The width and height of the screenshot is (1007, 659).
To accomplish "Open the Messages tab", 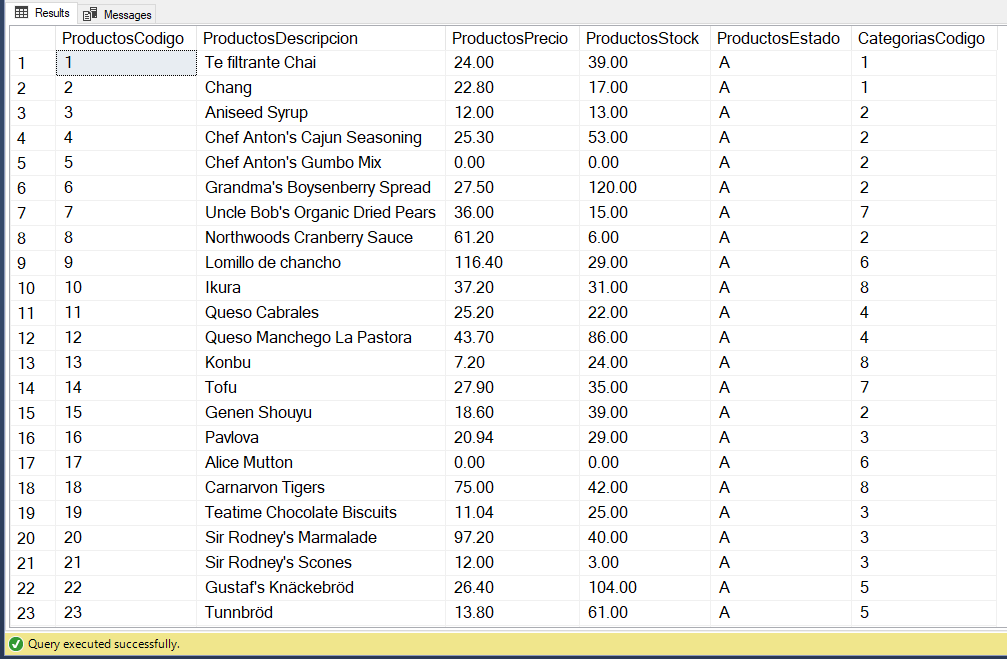I will click(x=118, y=14).
